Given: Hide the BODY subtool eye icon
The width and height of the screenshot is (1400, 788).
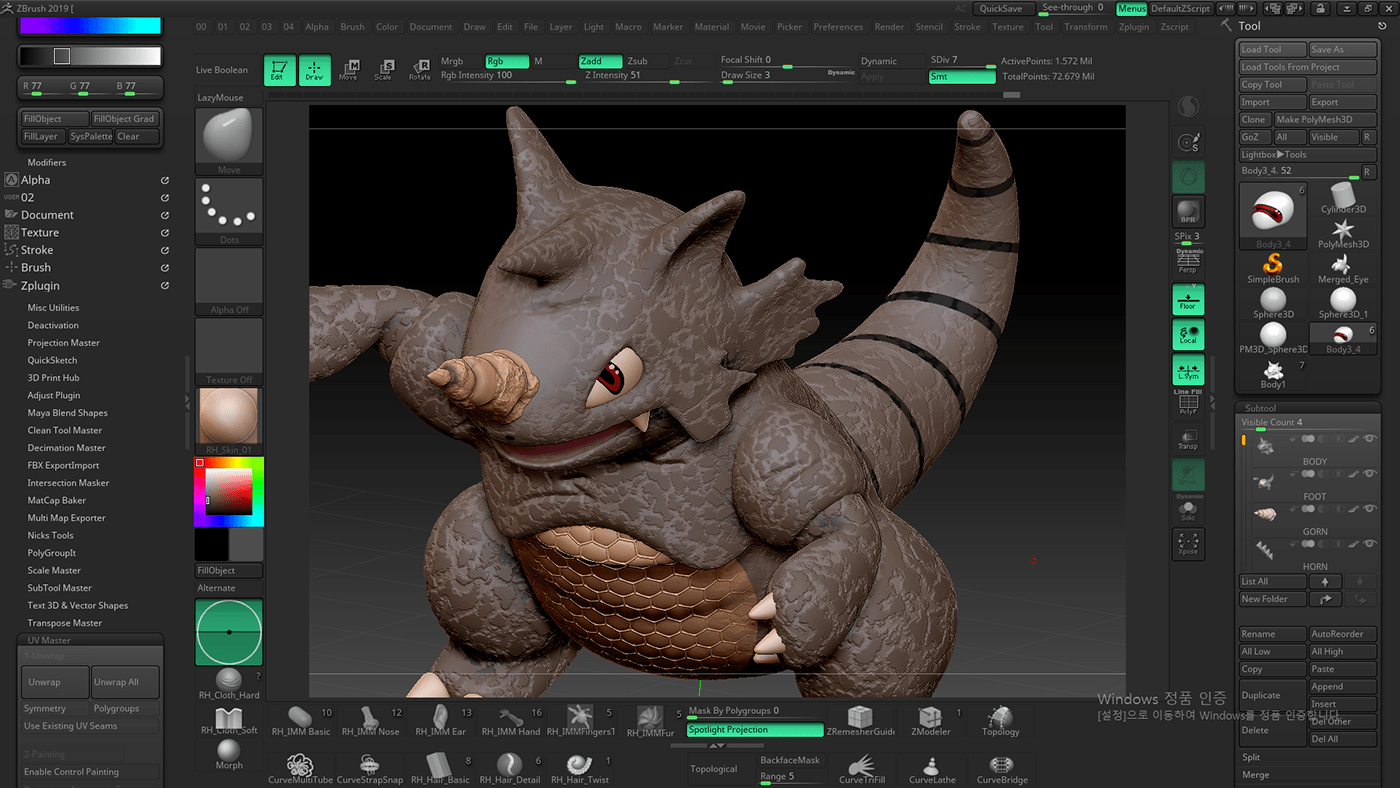Looking at the screenshot, I should [1370, 438].
